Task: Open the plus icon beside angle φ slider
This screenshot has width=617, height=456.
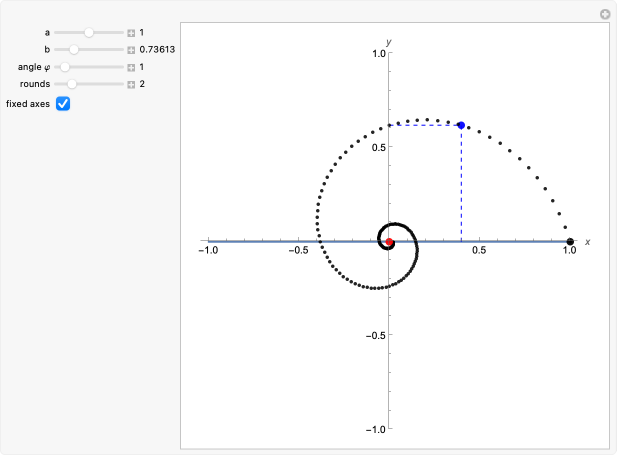Action: 131,67
